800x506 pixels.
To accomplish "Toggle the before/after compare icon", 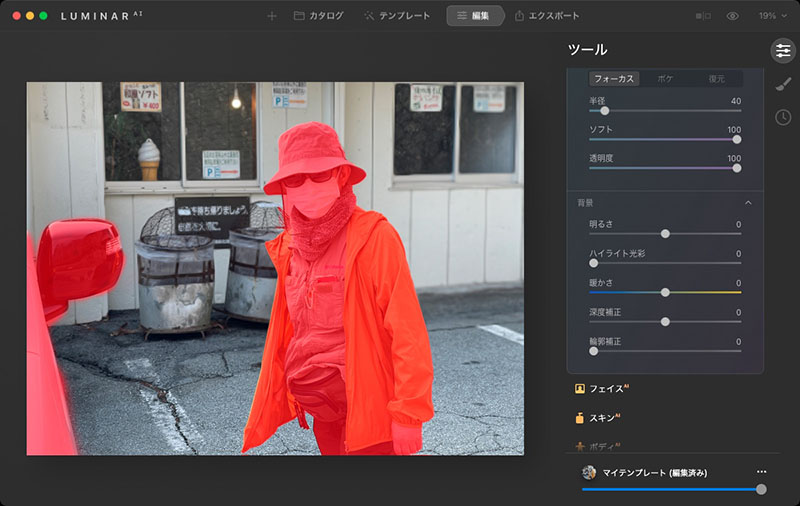I will point(703,16).
